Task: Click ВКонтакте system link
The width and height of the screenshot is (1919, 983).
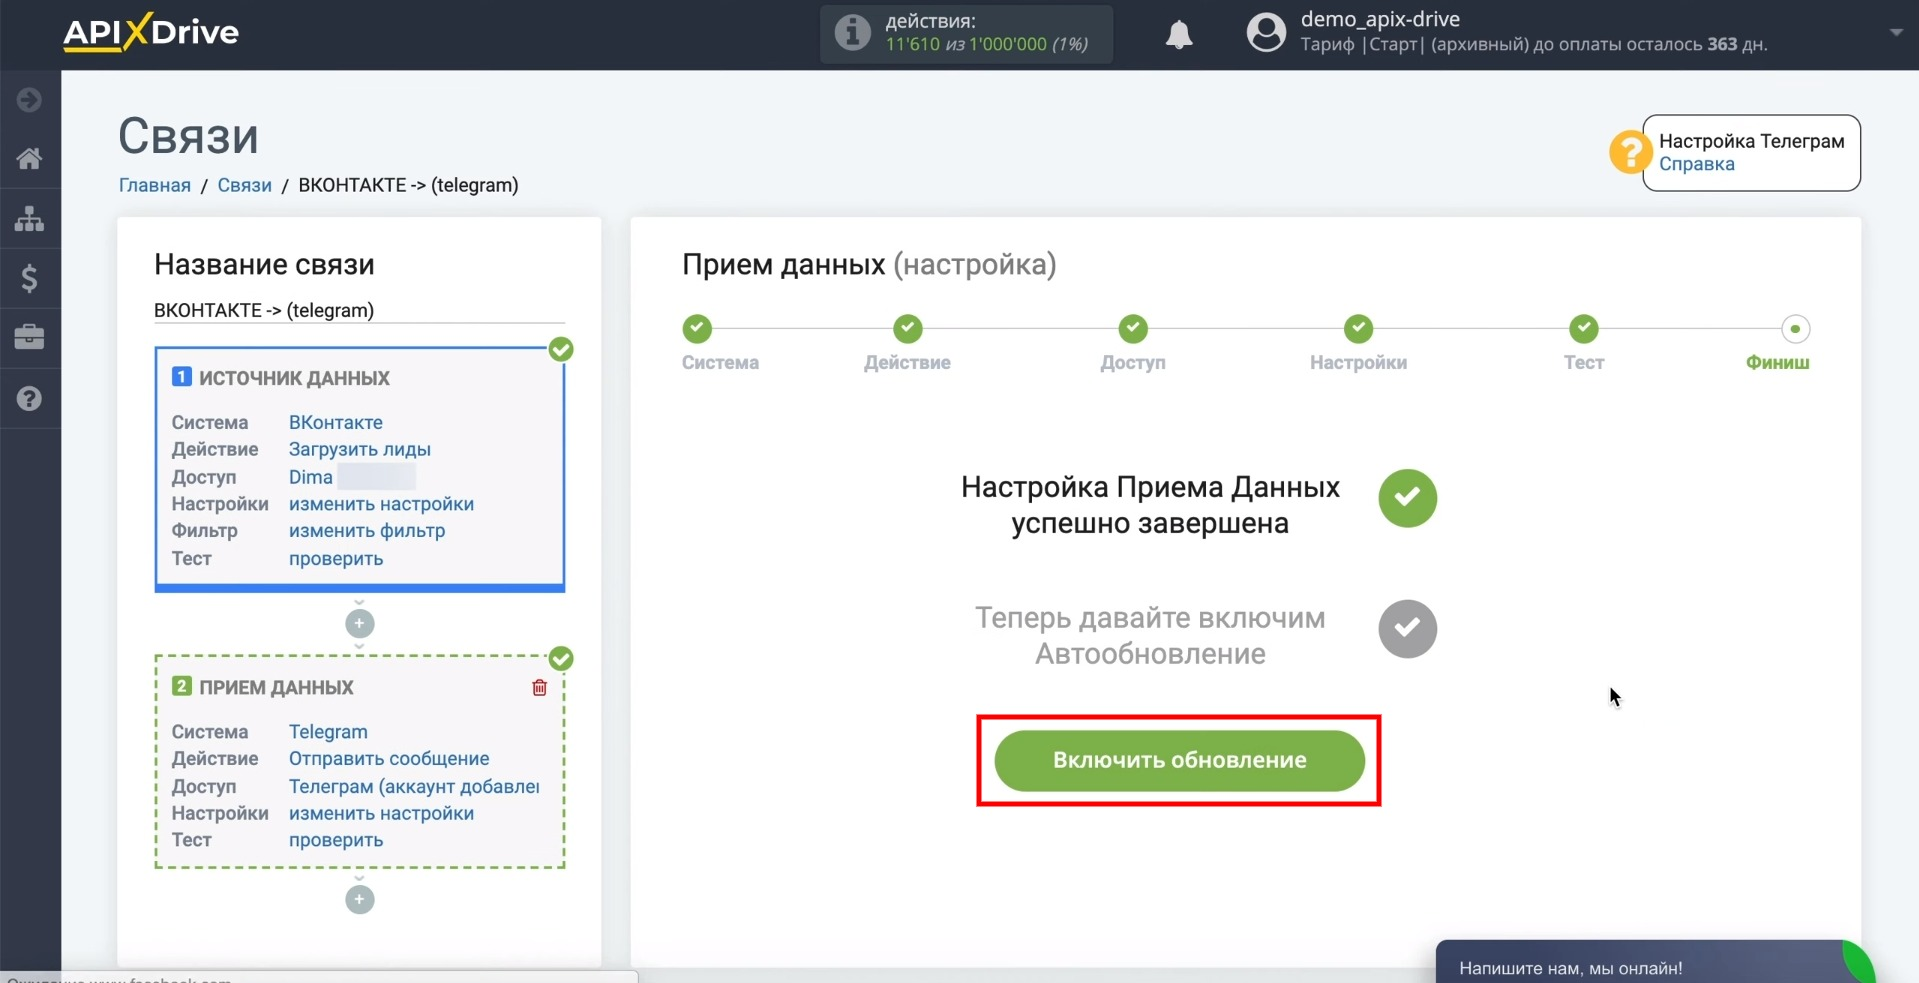Action: (335, 422)
